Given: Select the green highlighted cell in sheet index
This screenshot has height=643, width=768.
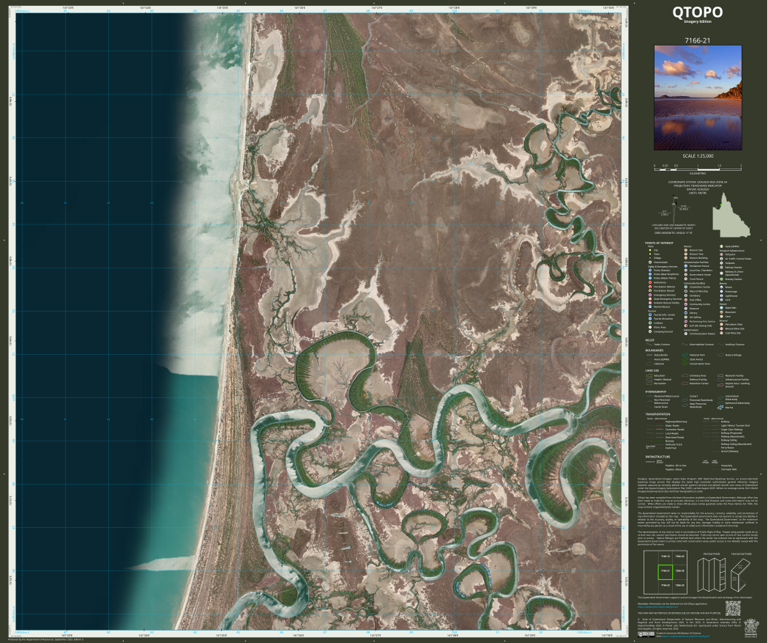Looking at the screenshot, I should (x=665, y=572).
